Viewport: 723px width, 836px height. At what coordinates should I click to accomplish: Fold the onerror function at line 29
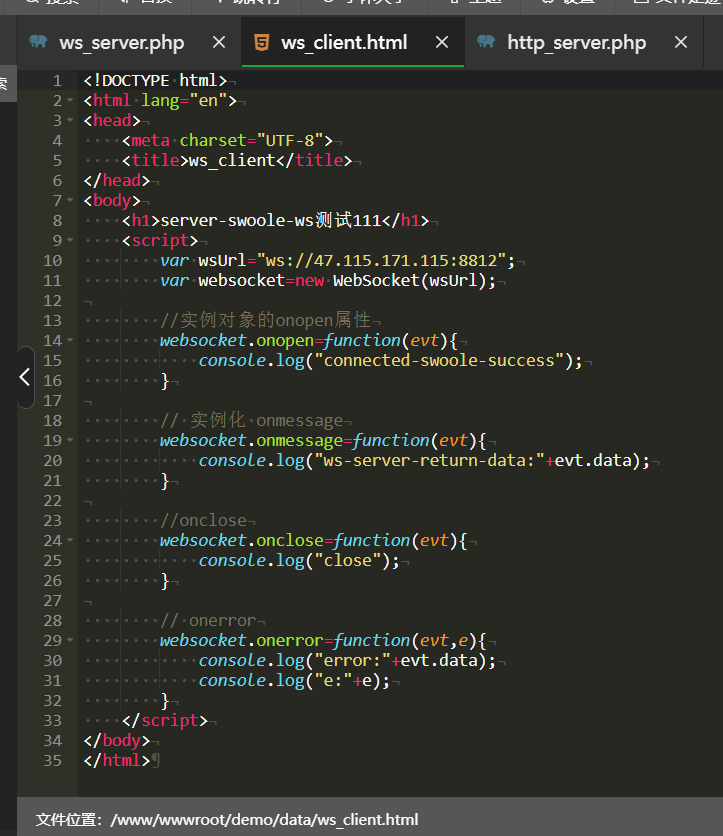(70, 640)
